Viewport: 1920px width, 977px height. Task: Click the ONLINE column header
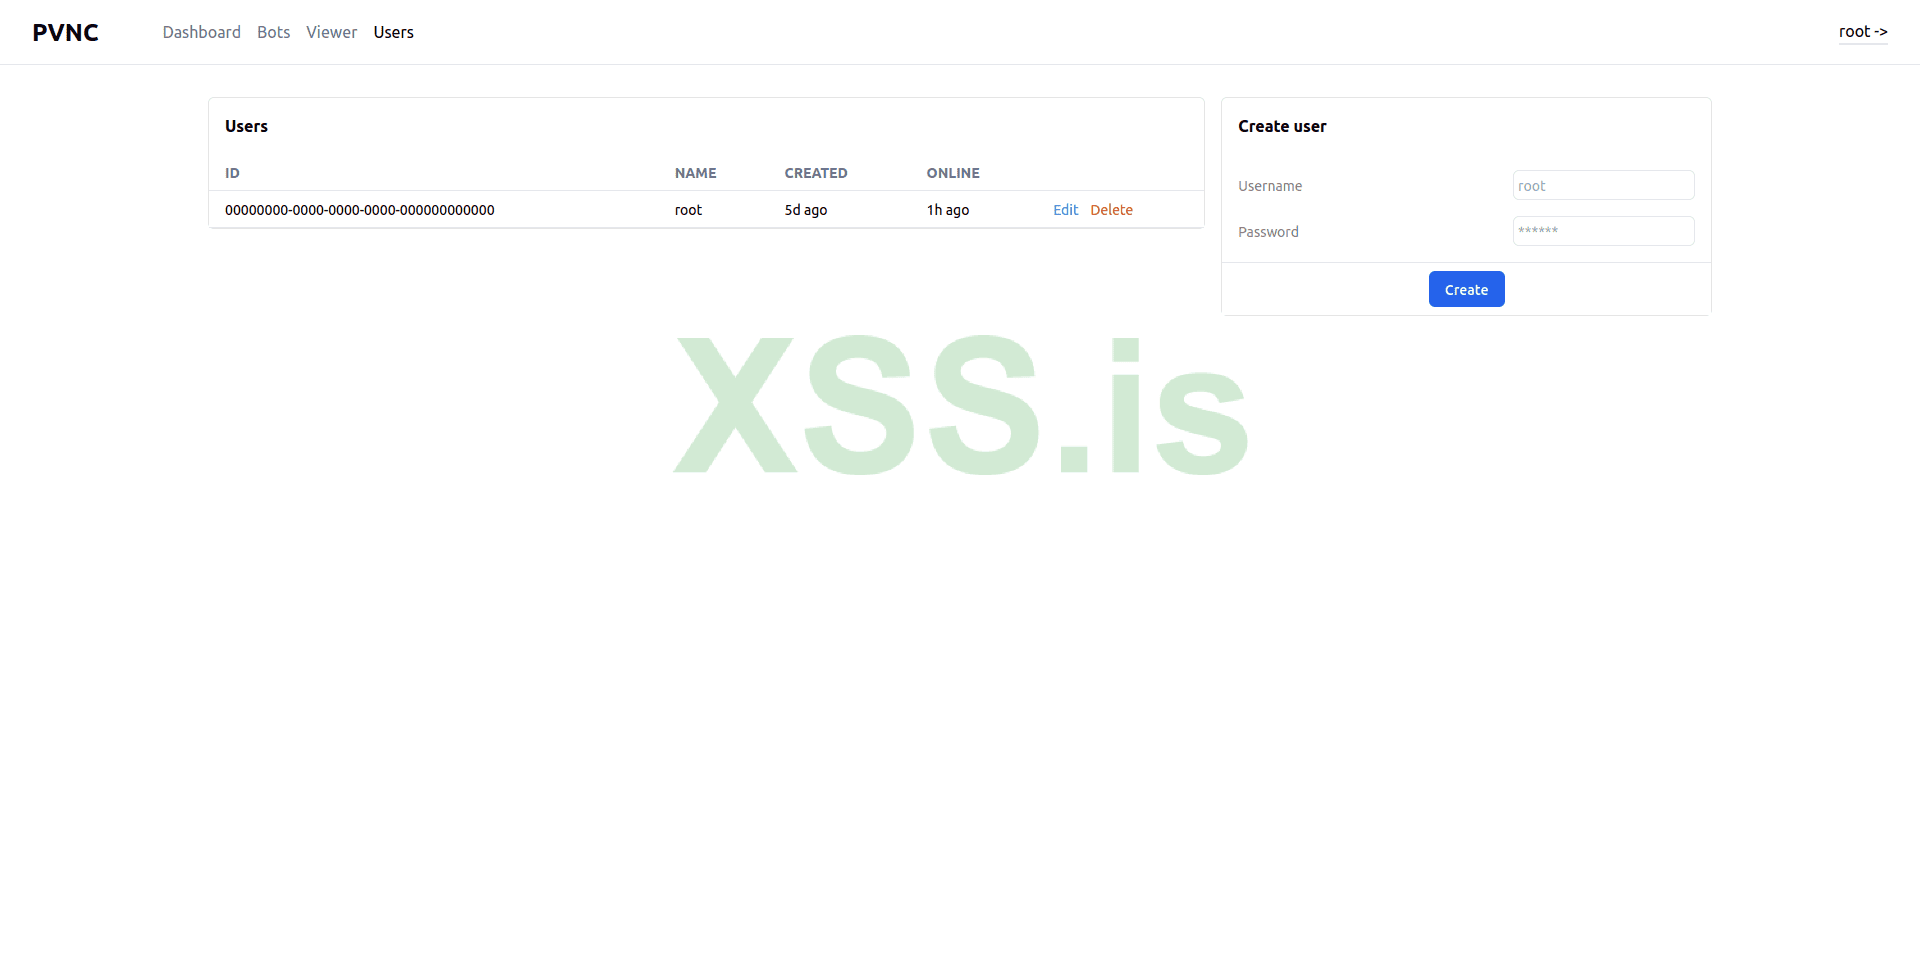click(953, 173)
